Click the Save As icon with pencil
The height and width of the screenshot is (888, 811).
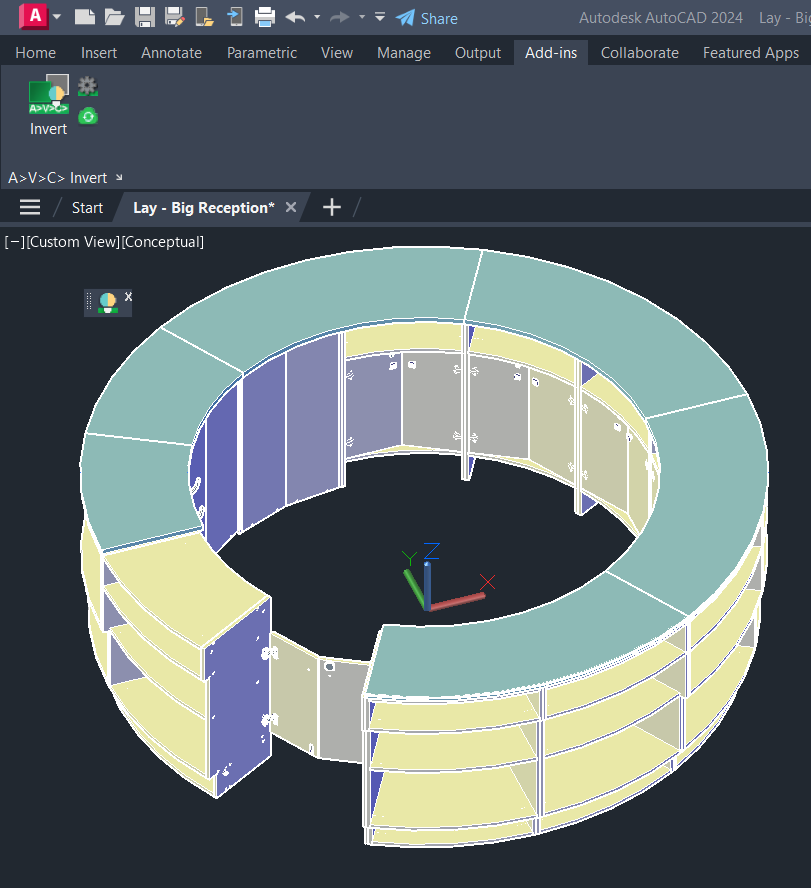(174, 17)
